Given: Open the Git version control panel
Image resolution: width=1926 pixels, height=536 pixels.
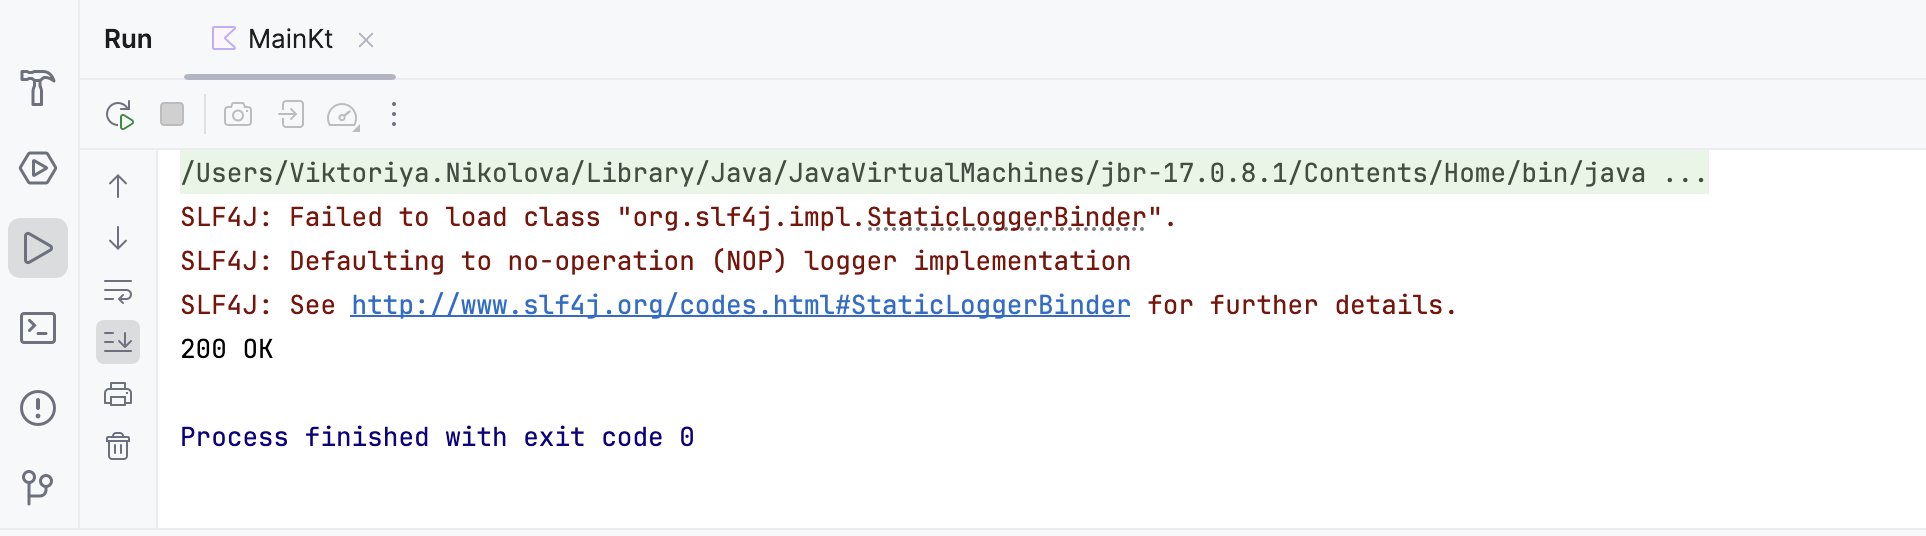Looking at the screenshot, I should [x=38, y=487].
